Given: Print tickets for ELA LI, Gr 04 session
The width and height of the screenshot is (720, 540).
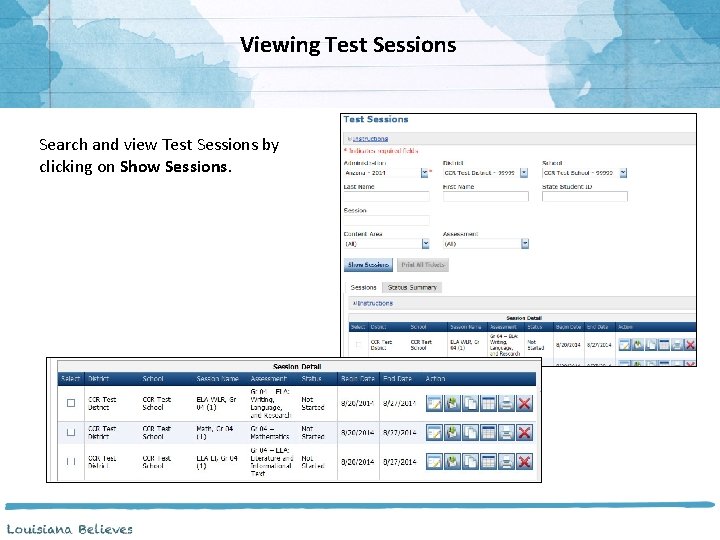Looking at the screenshot, I should point(506,461).
